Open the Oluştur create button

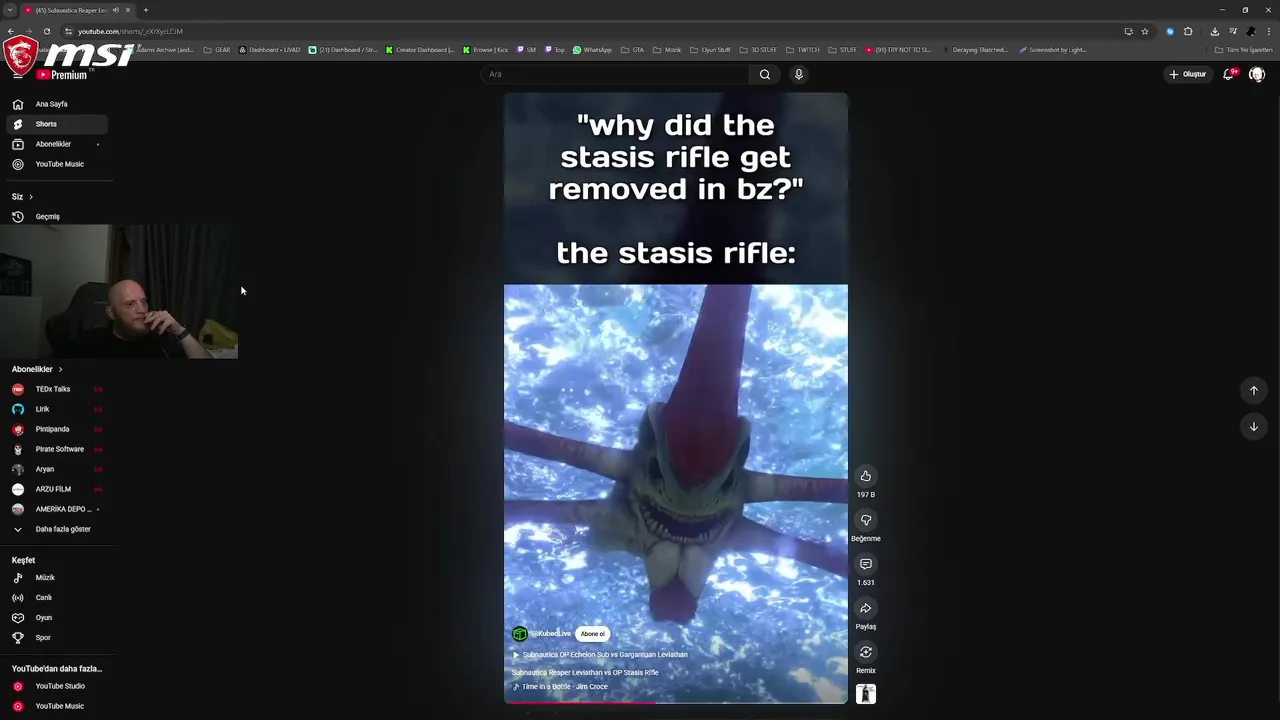click(x=1188, y=74)
